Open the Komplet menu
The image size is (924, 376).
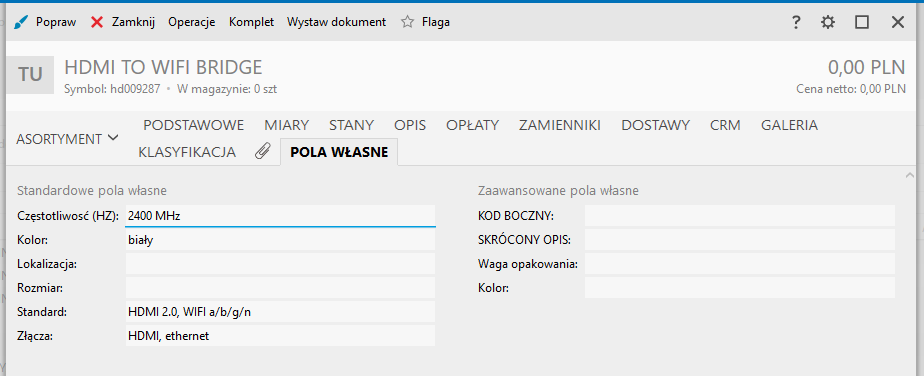coord(252,22)
